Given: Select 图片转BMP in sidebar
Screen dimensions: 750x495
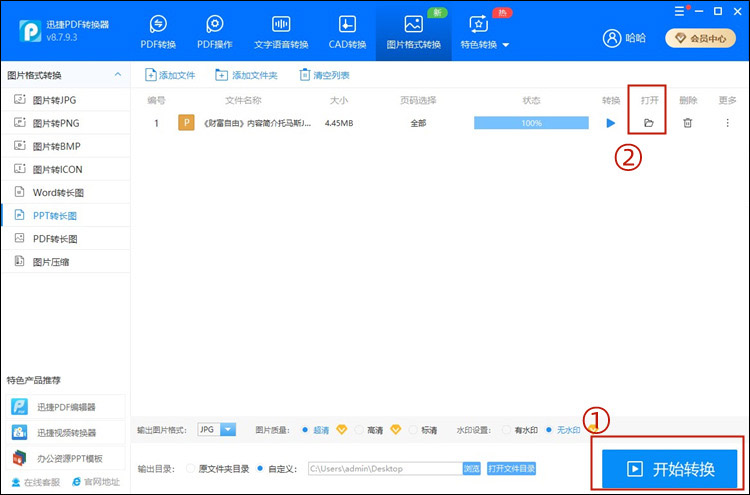Looking at the screenshot, I should 66,146.
